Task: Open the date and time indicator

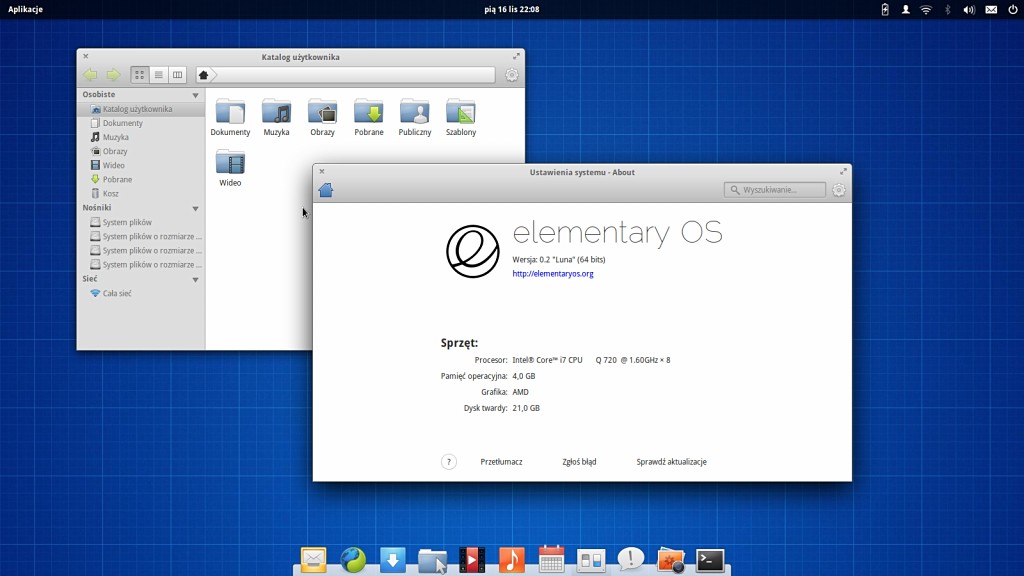Action: tap(511, 9)
